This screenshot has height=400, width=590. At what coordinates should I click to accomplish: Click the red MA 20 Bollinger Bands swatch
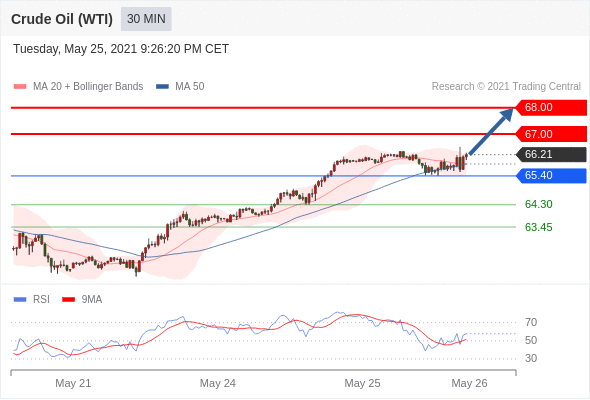click(20, 87)
